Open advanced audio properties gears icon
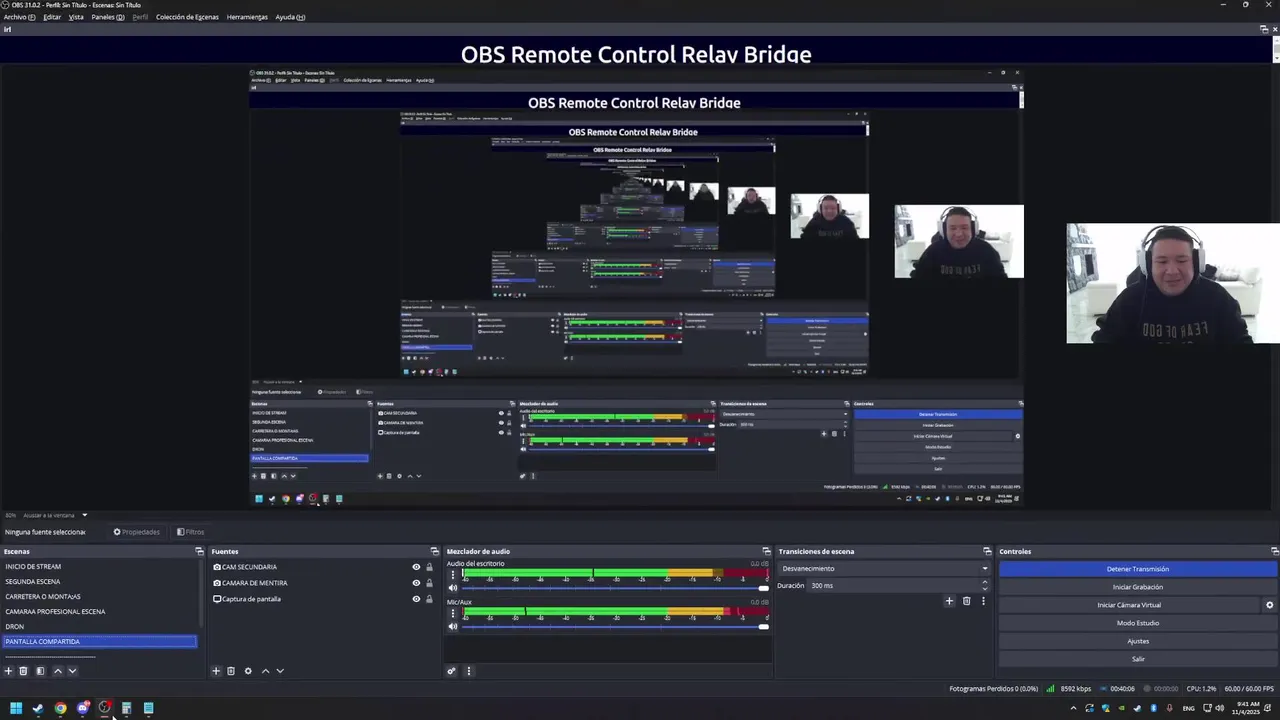The height and width of the screenshot is (720, 1280). [x=452, y=671]
